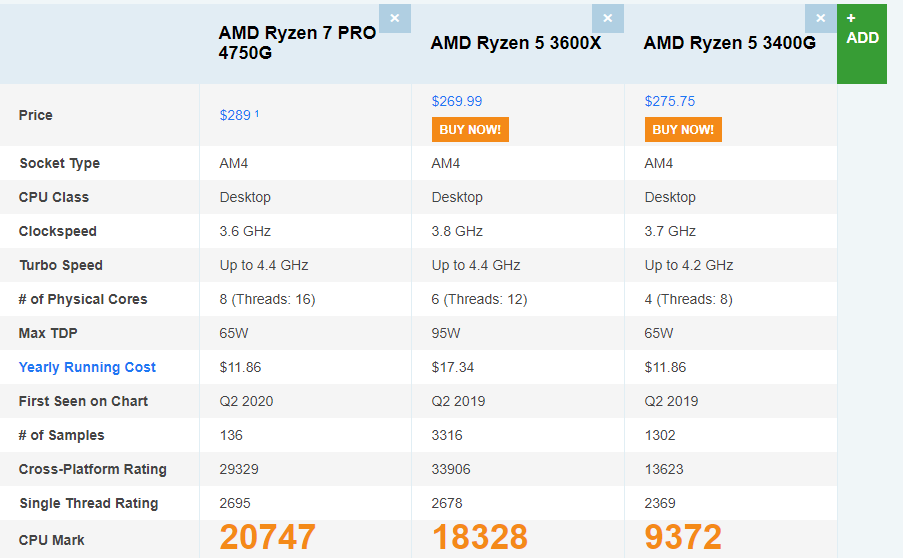
Task: Remove AMD Ryzen 7 PRO 4750G column
Action: point(394,18)
